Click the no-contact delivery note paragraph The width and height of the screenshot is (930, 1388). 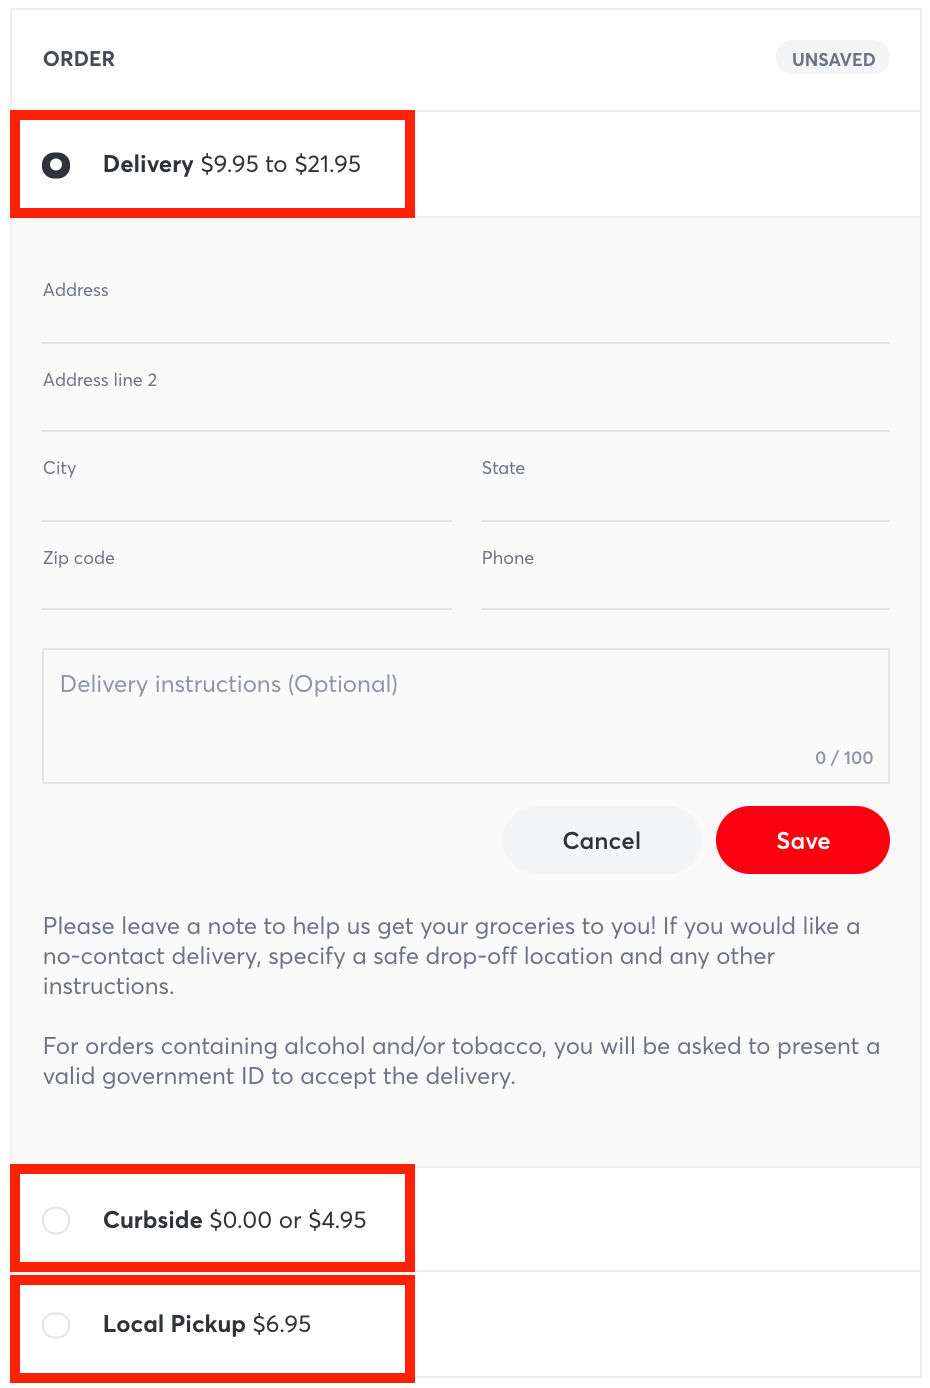[x=450, y=956]
